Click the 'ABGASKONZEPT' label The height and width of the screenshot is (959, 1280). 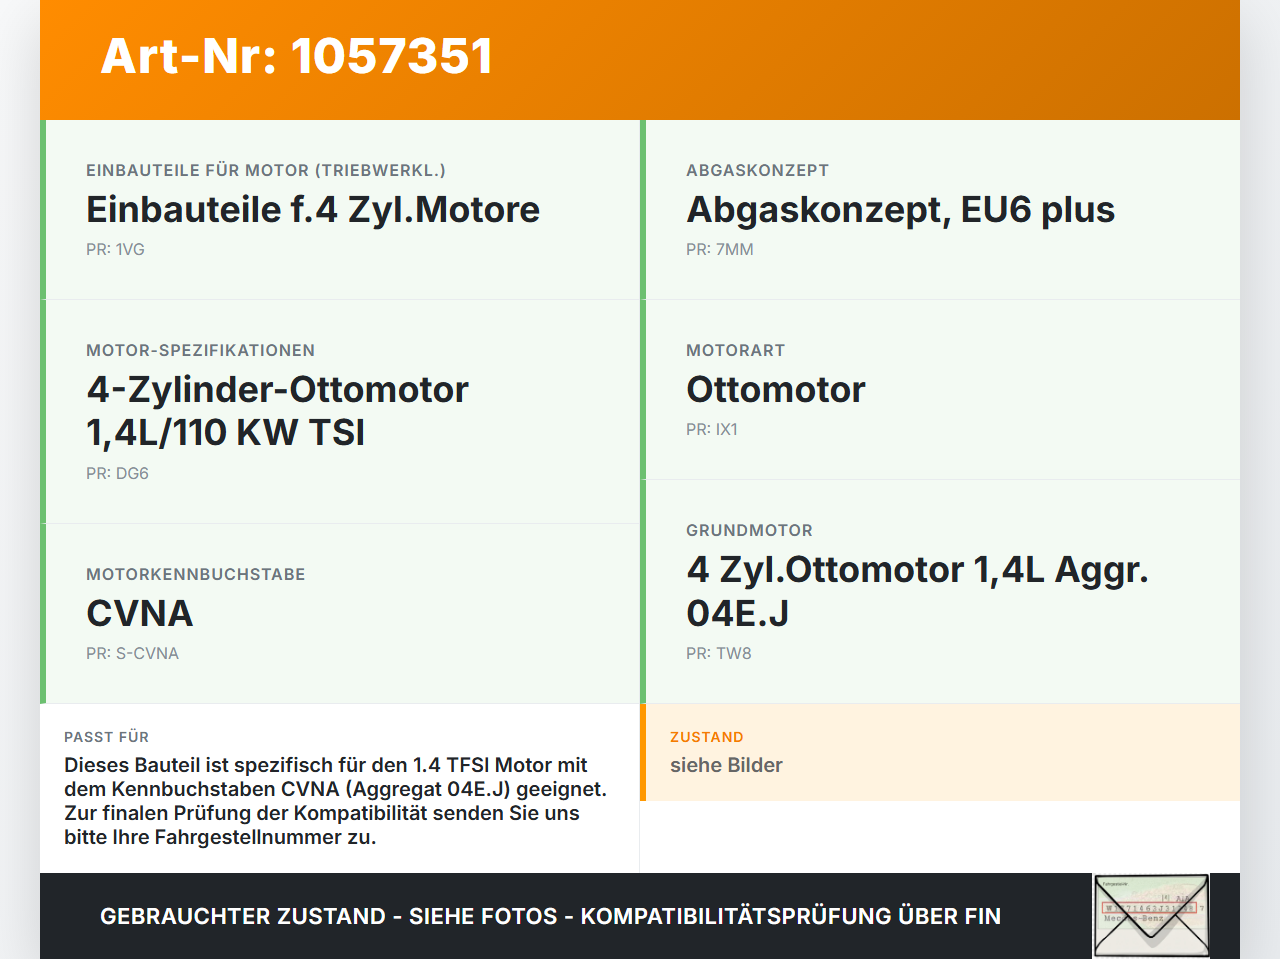(757, 170)
